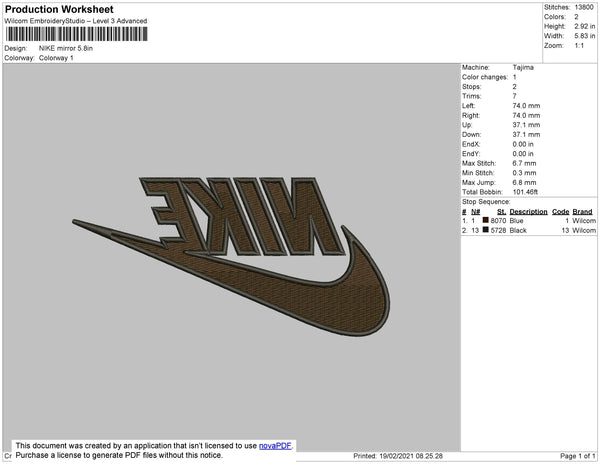Click the 'Page 1 of 1' footer
Image resolution: width=600 pixels, height=464 pixels.
577,456
